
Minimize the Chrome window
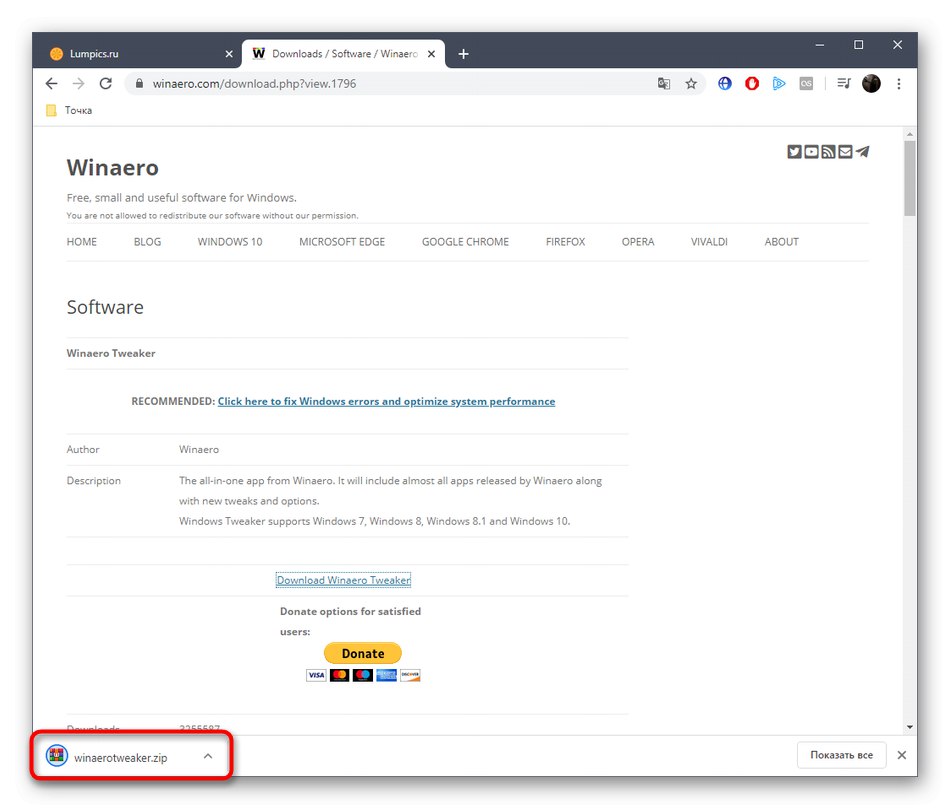tap(820, 45)
